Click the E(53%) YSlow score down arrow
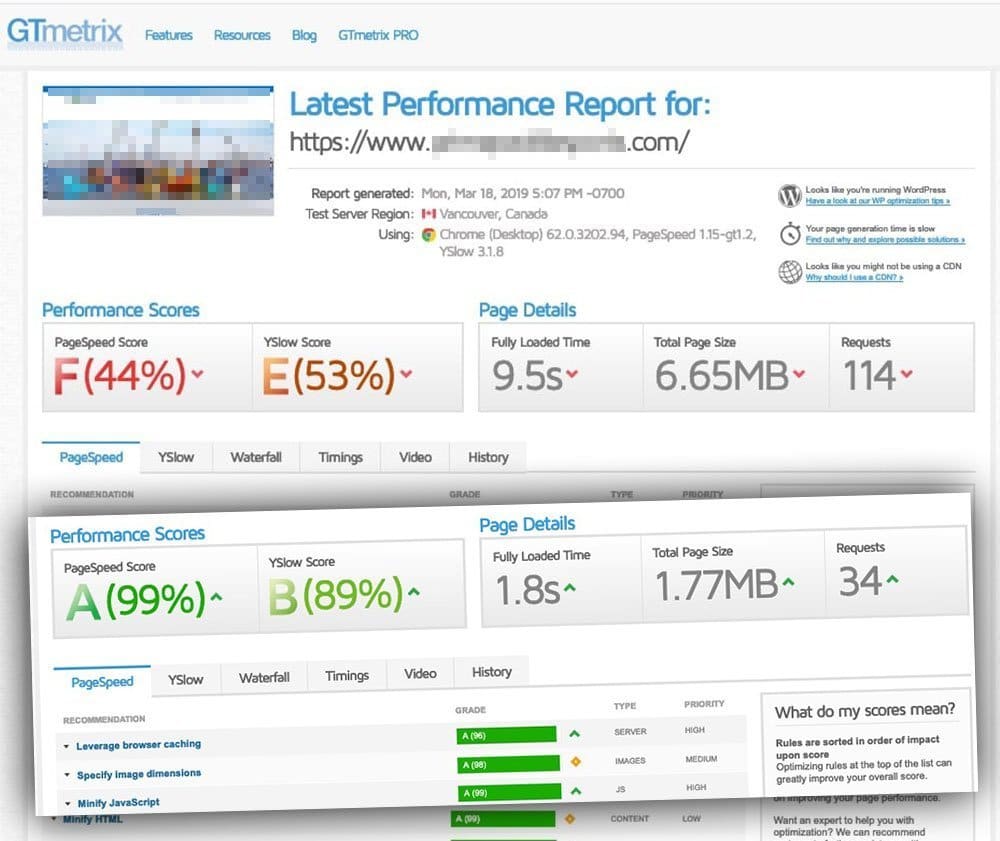The image size is (1000, 841). [406, 374]
